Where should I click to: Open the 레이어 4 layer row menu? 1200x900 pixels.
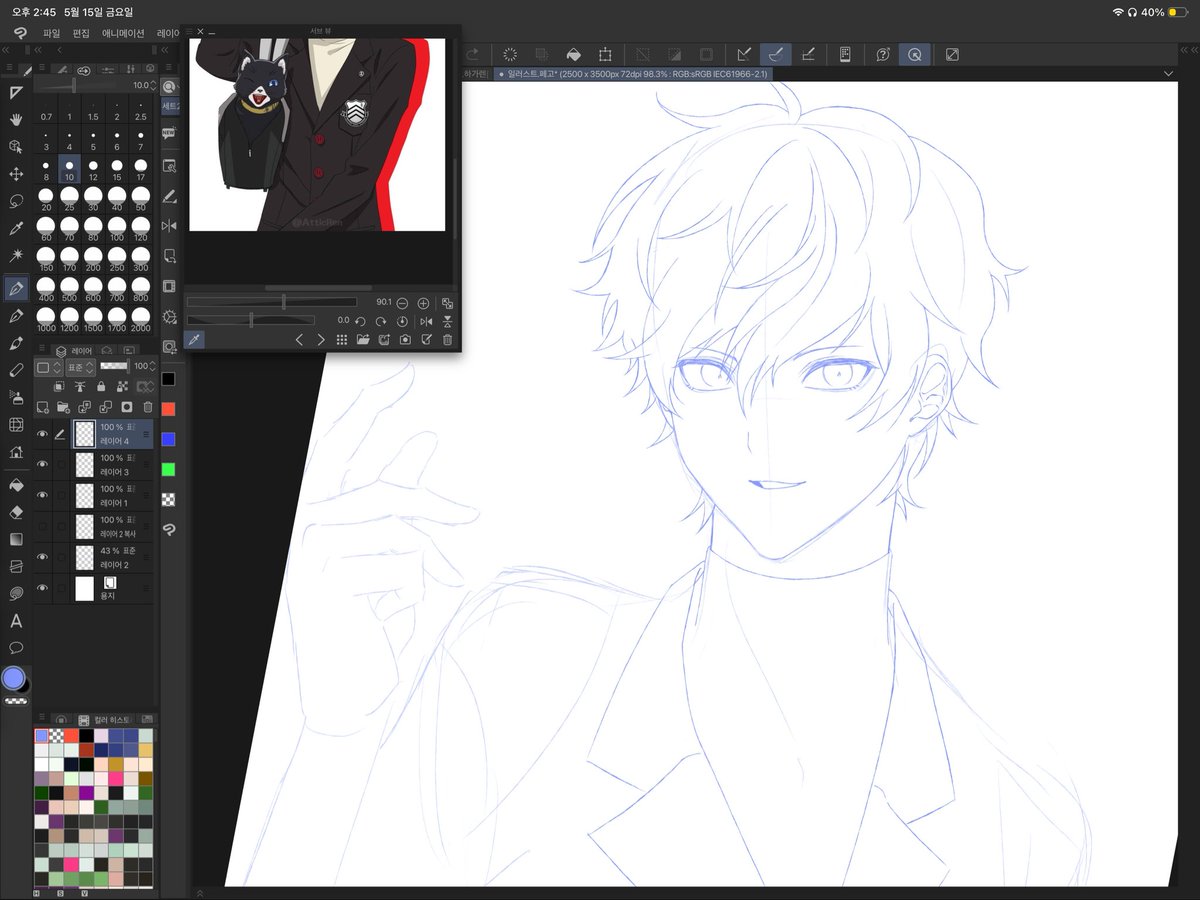[x=146, y=435]
